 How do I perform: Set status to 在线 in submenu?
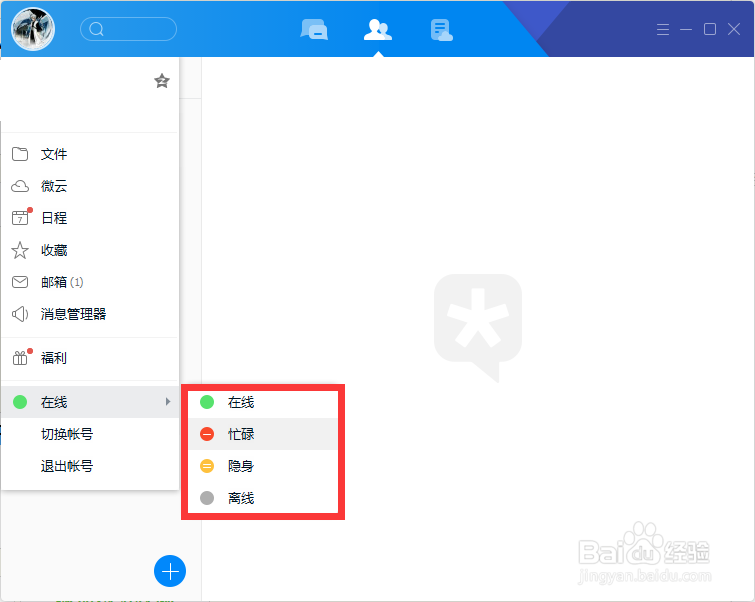click(x=263, y=402)
